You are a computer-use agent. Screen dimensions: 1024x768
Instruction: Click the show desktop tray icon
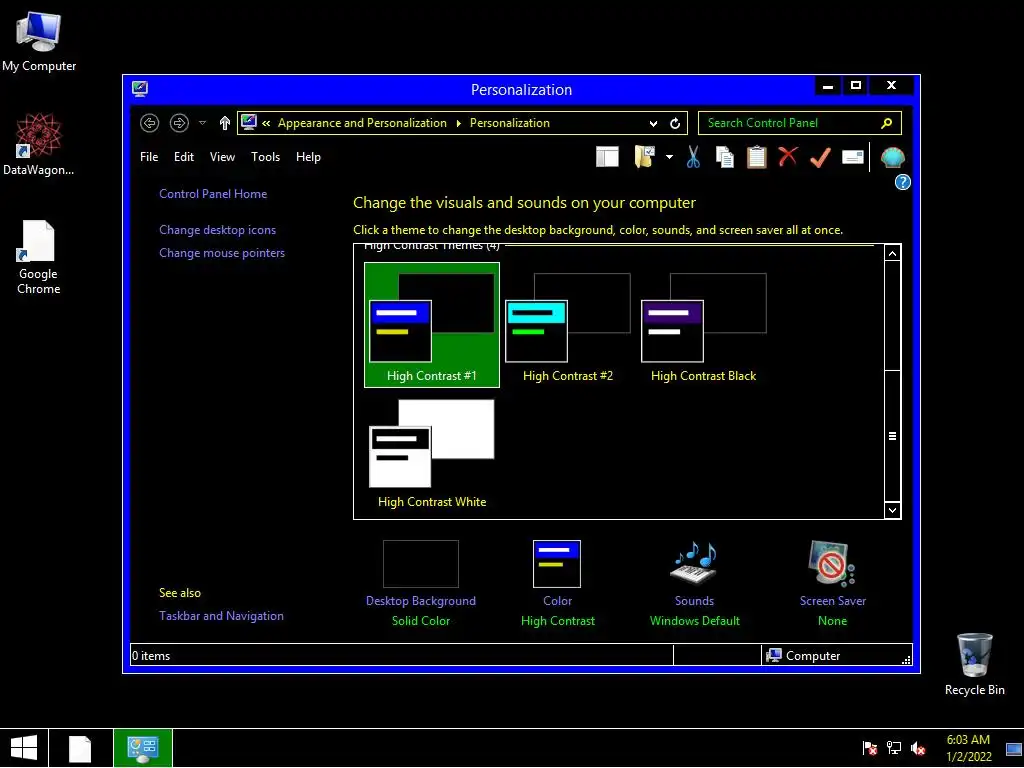click(x=1014, y=749)
